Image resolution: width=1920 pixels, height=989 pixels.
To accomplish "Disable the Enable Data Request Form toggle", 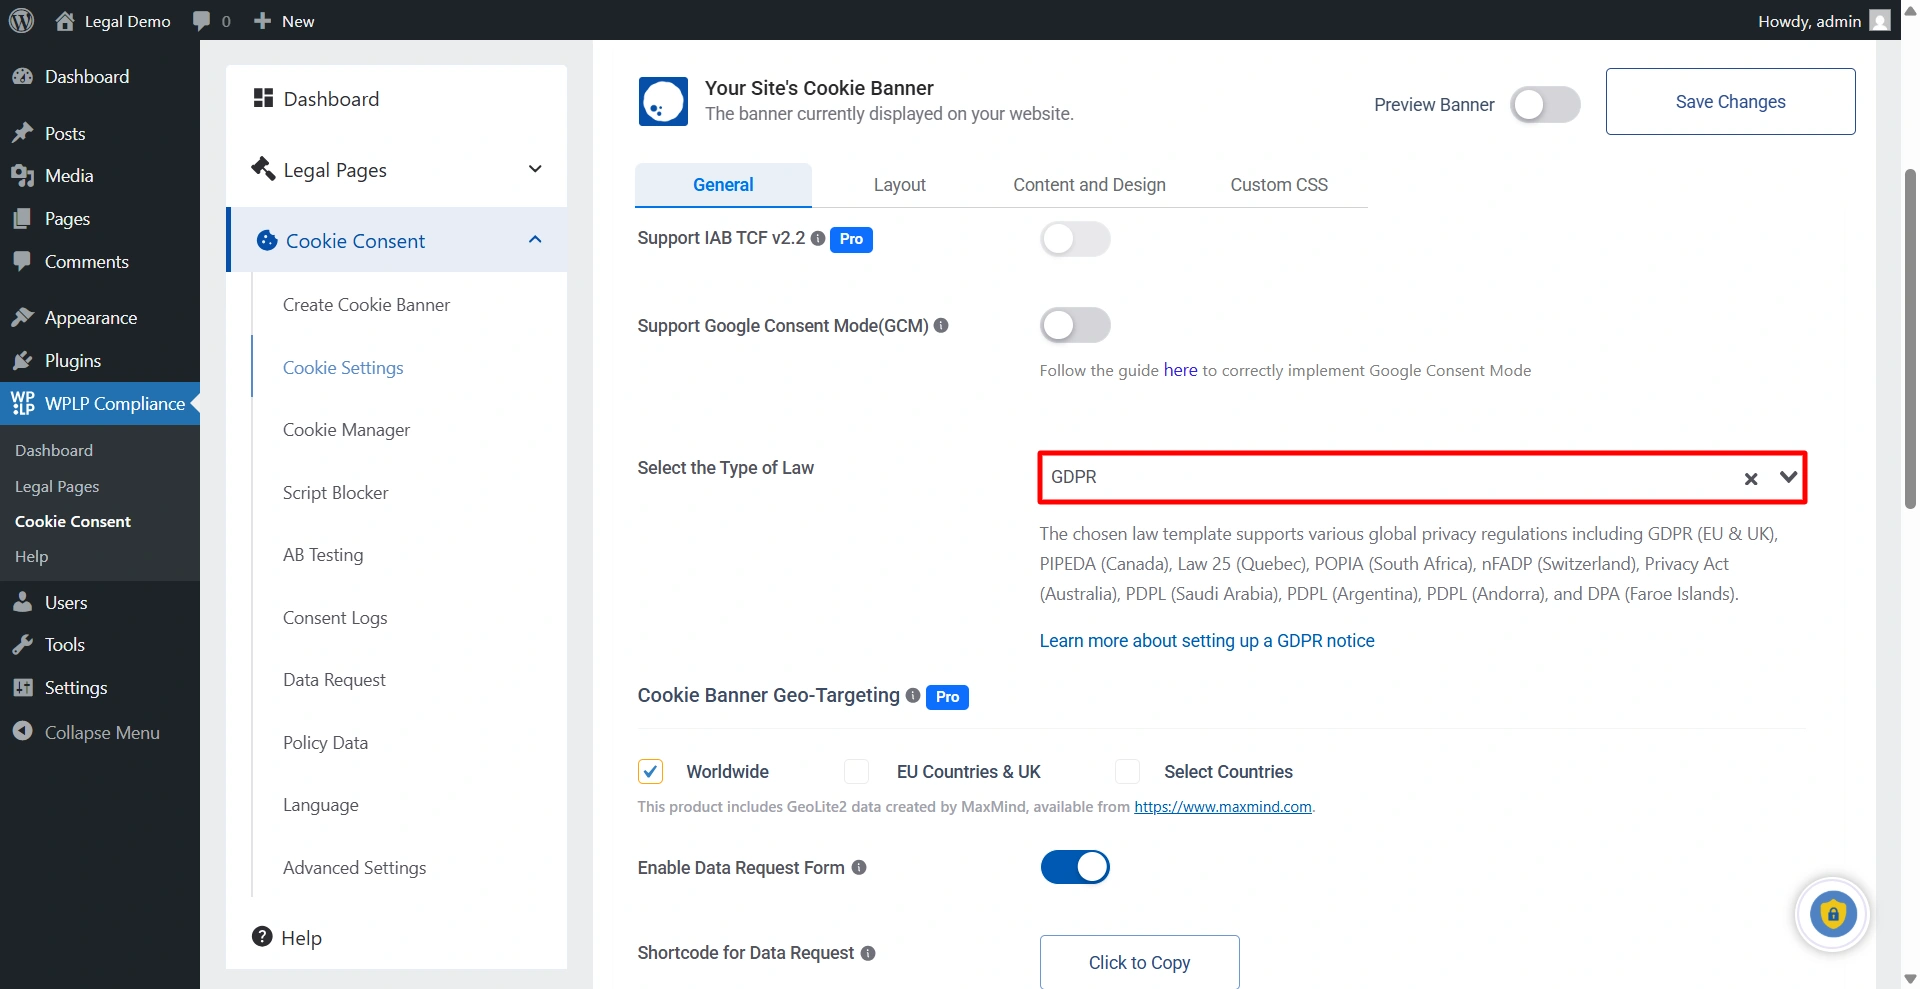I will click(1075, 868).
